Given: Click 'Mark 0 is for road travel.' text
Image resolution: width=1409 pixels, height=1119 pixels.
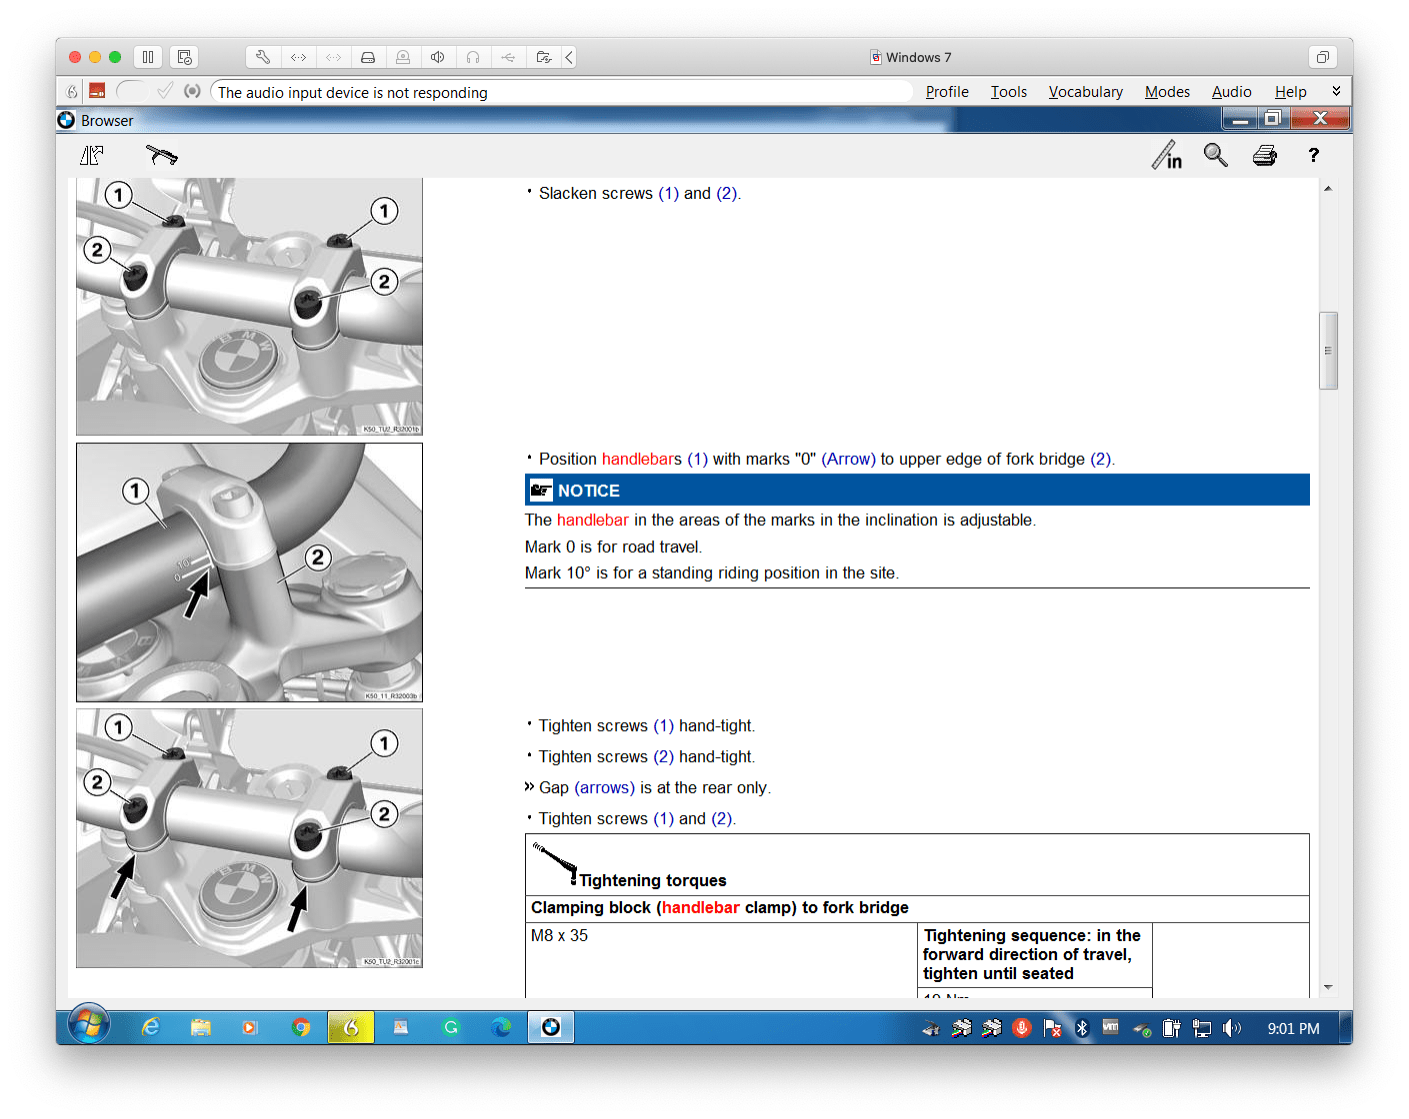Looking at the screenshot, I should point(614,547).
